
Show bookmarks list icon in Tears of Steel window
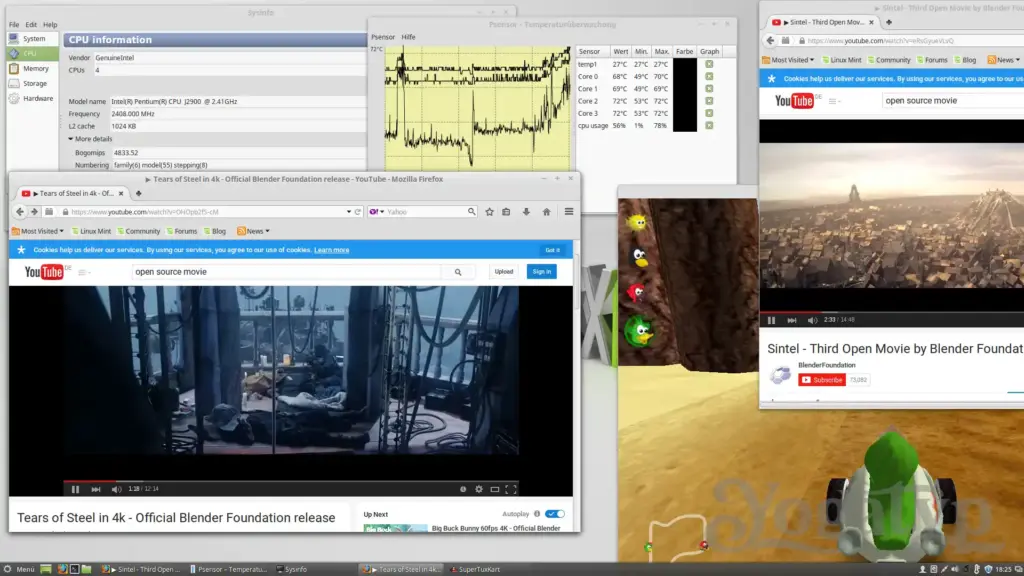pyautogui.click(x=506, y=212)
